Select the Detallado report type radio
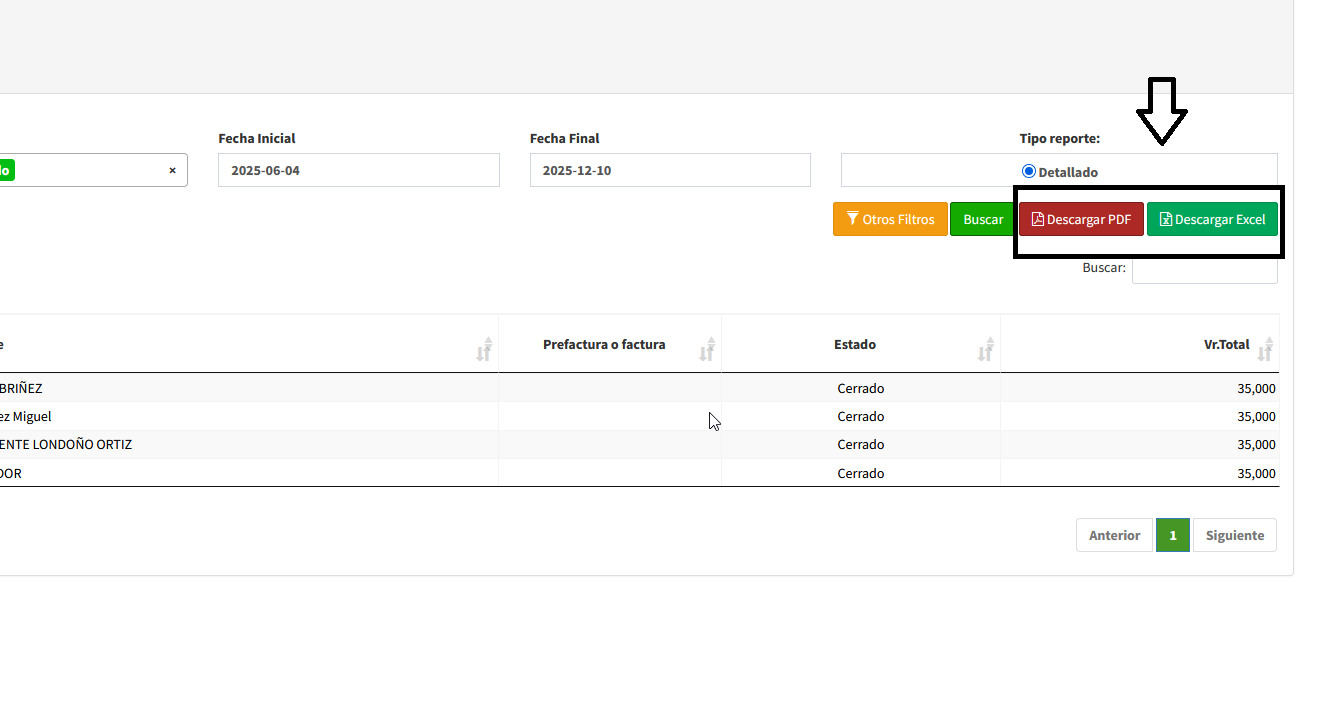This screenshot has height=704, width=1319. click(1028, 171)
